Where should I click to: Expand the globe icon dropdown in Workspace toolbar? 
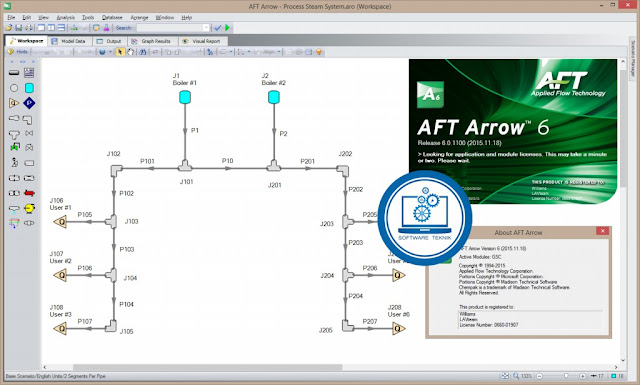tap(110, 52)
